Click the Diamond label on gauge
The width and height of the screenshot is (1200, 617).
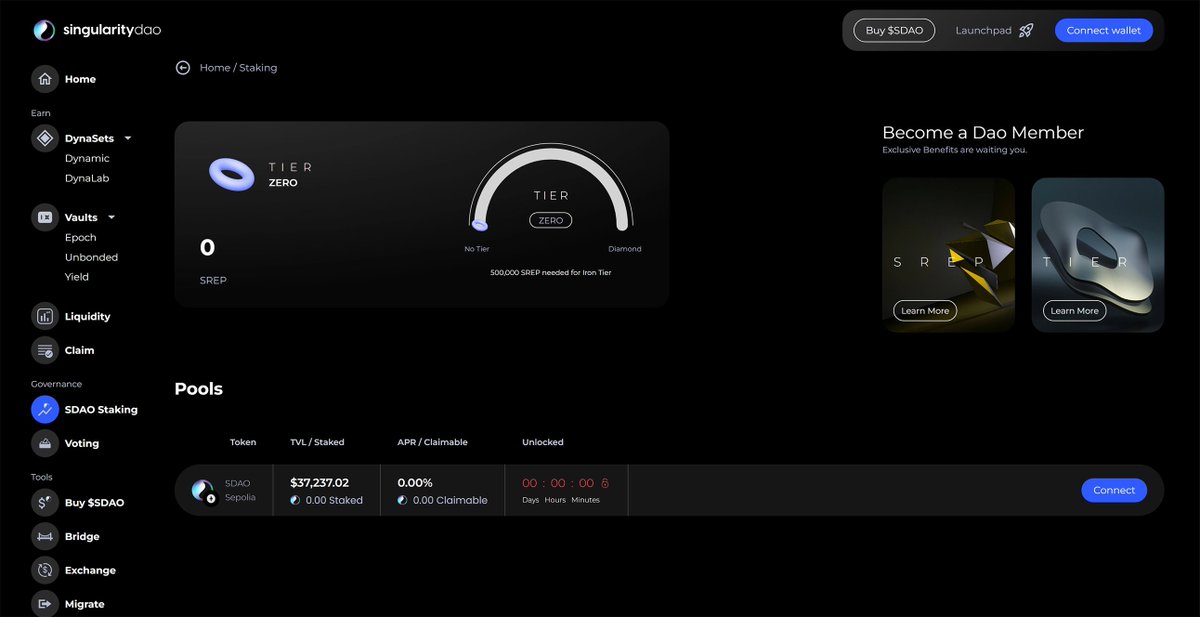click(x=625, y=249)
